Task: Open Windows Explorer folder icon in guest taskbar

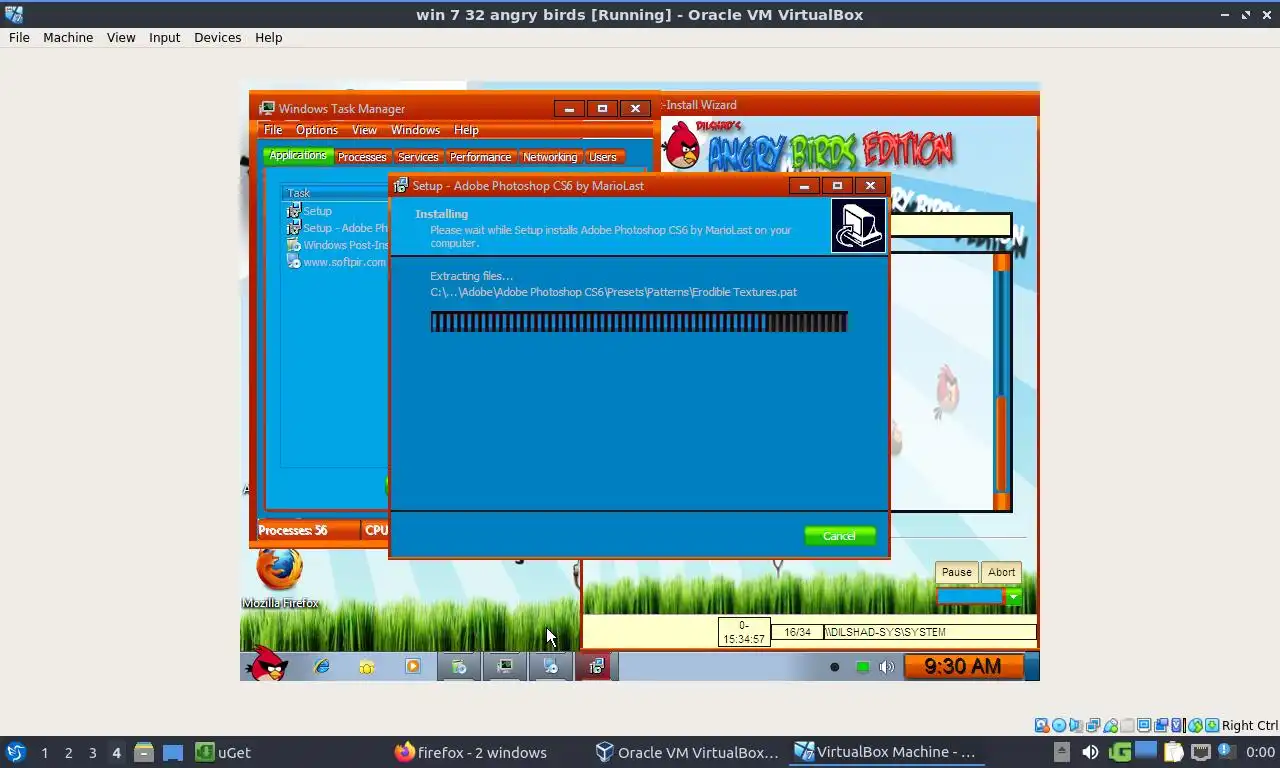Action: pos(367,666)
